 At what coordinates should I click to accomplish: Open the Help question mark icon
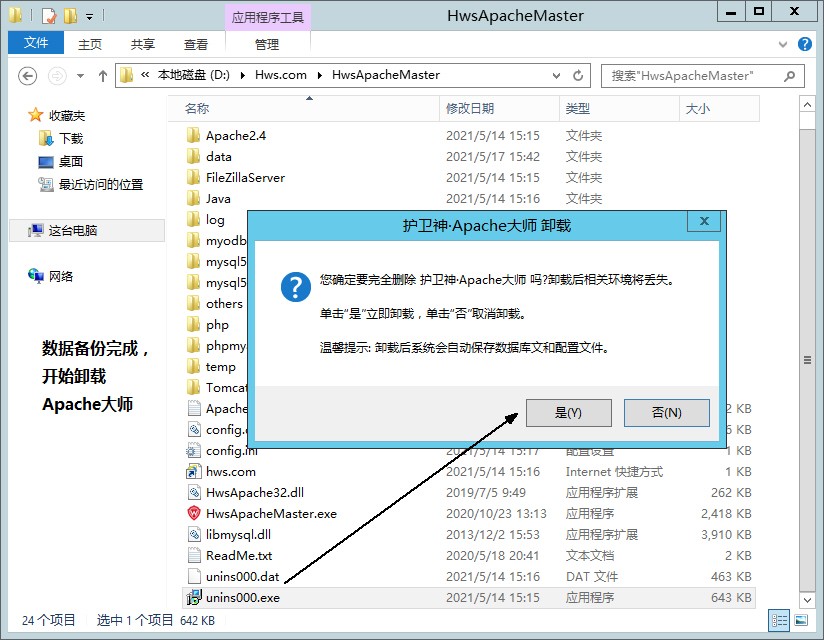pyautogui.click(x=804, y=45)
